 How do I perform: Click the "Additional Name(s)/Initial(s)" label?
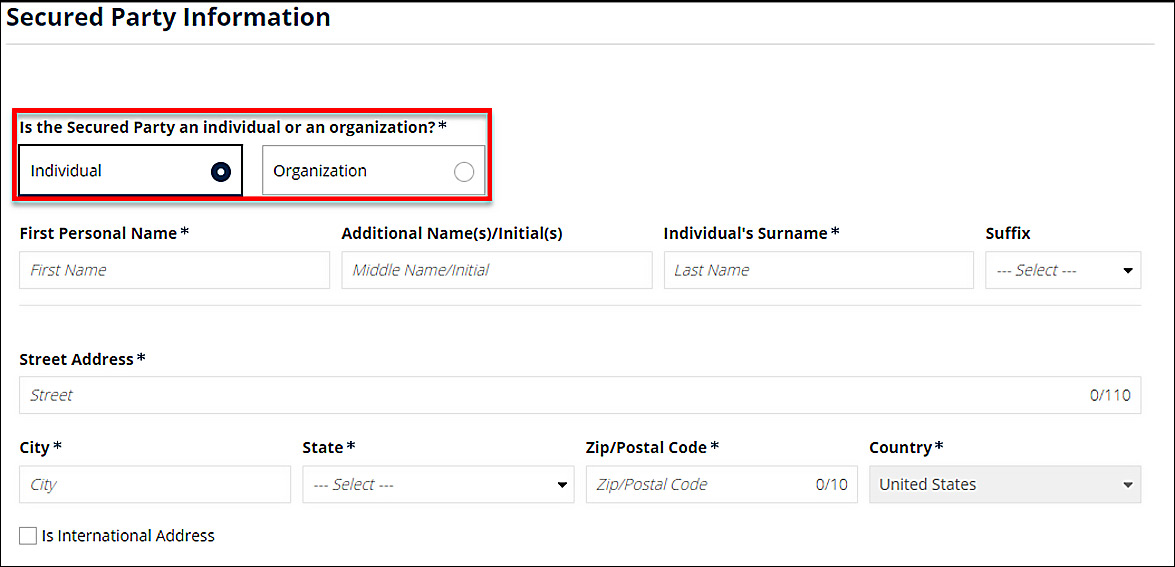(452, 233)
